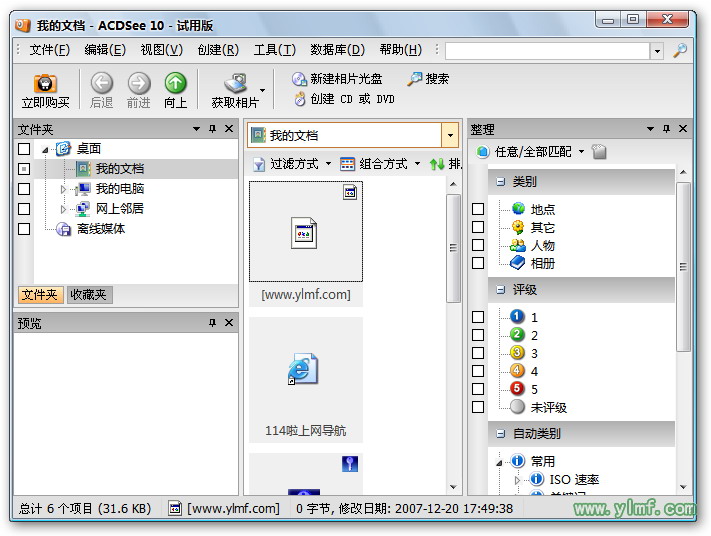Click the rating 5 red badge
The image size is (711, 536).
(x=517, y=389)
